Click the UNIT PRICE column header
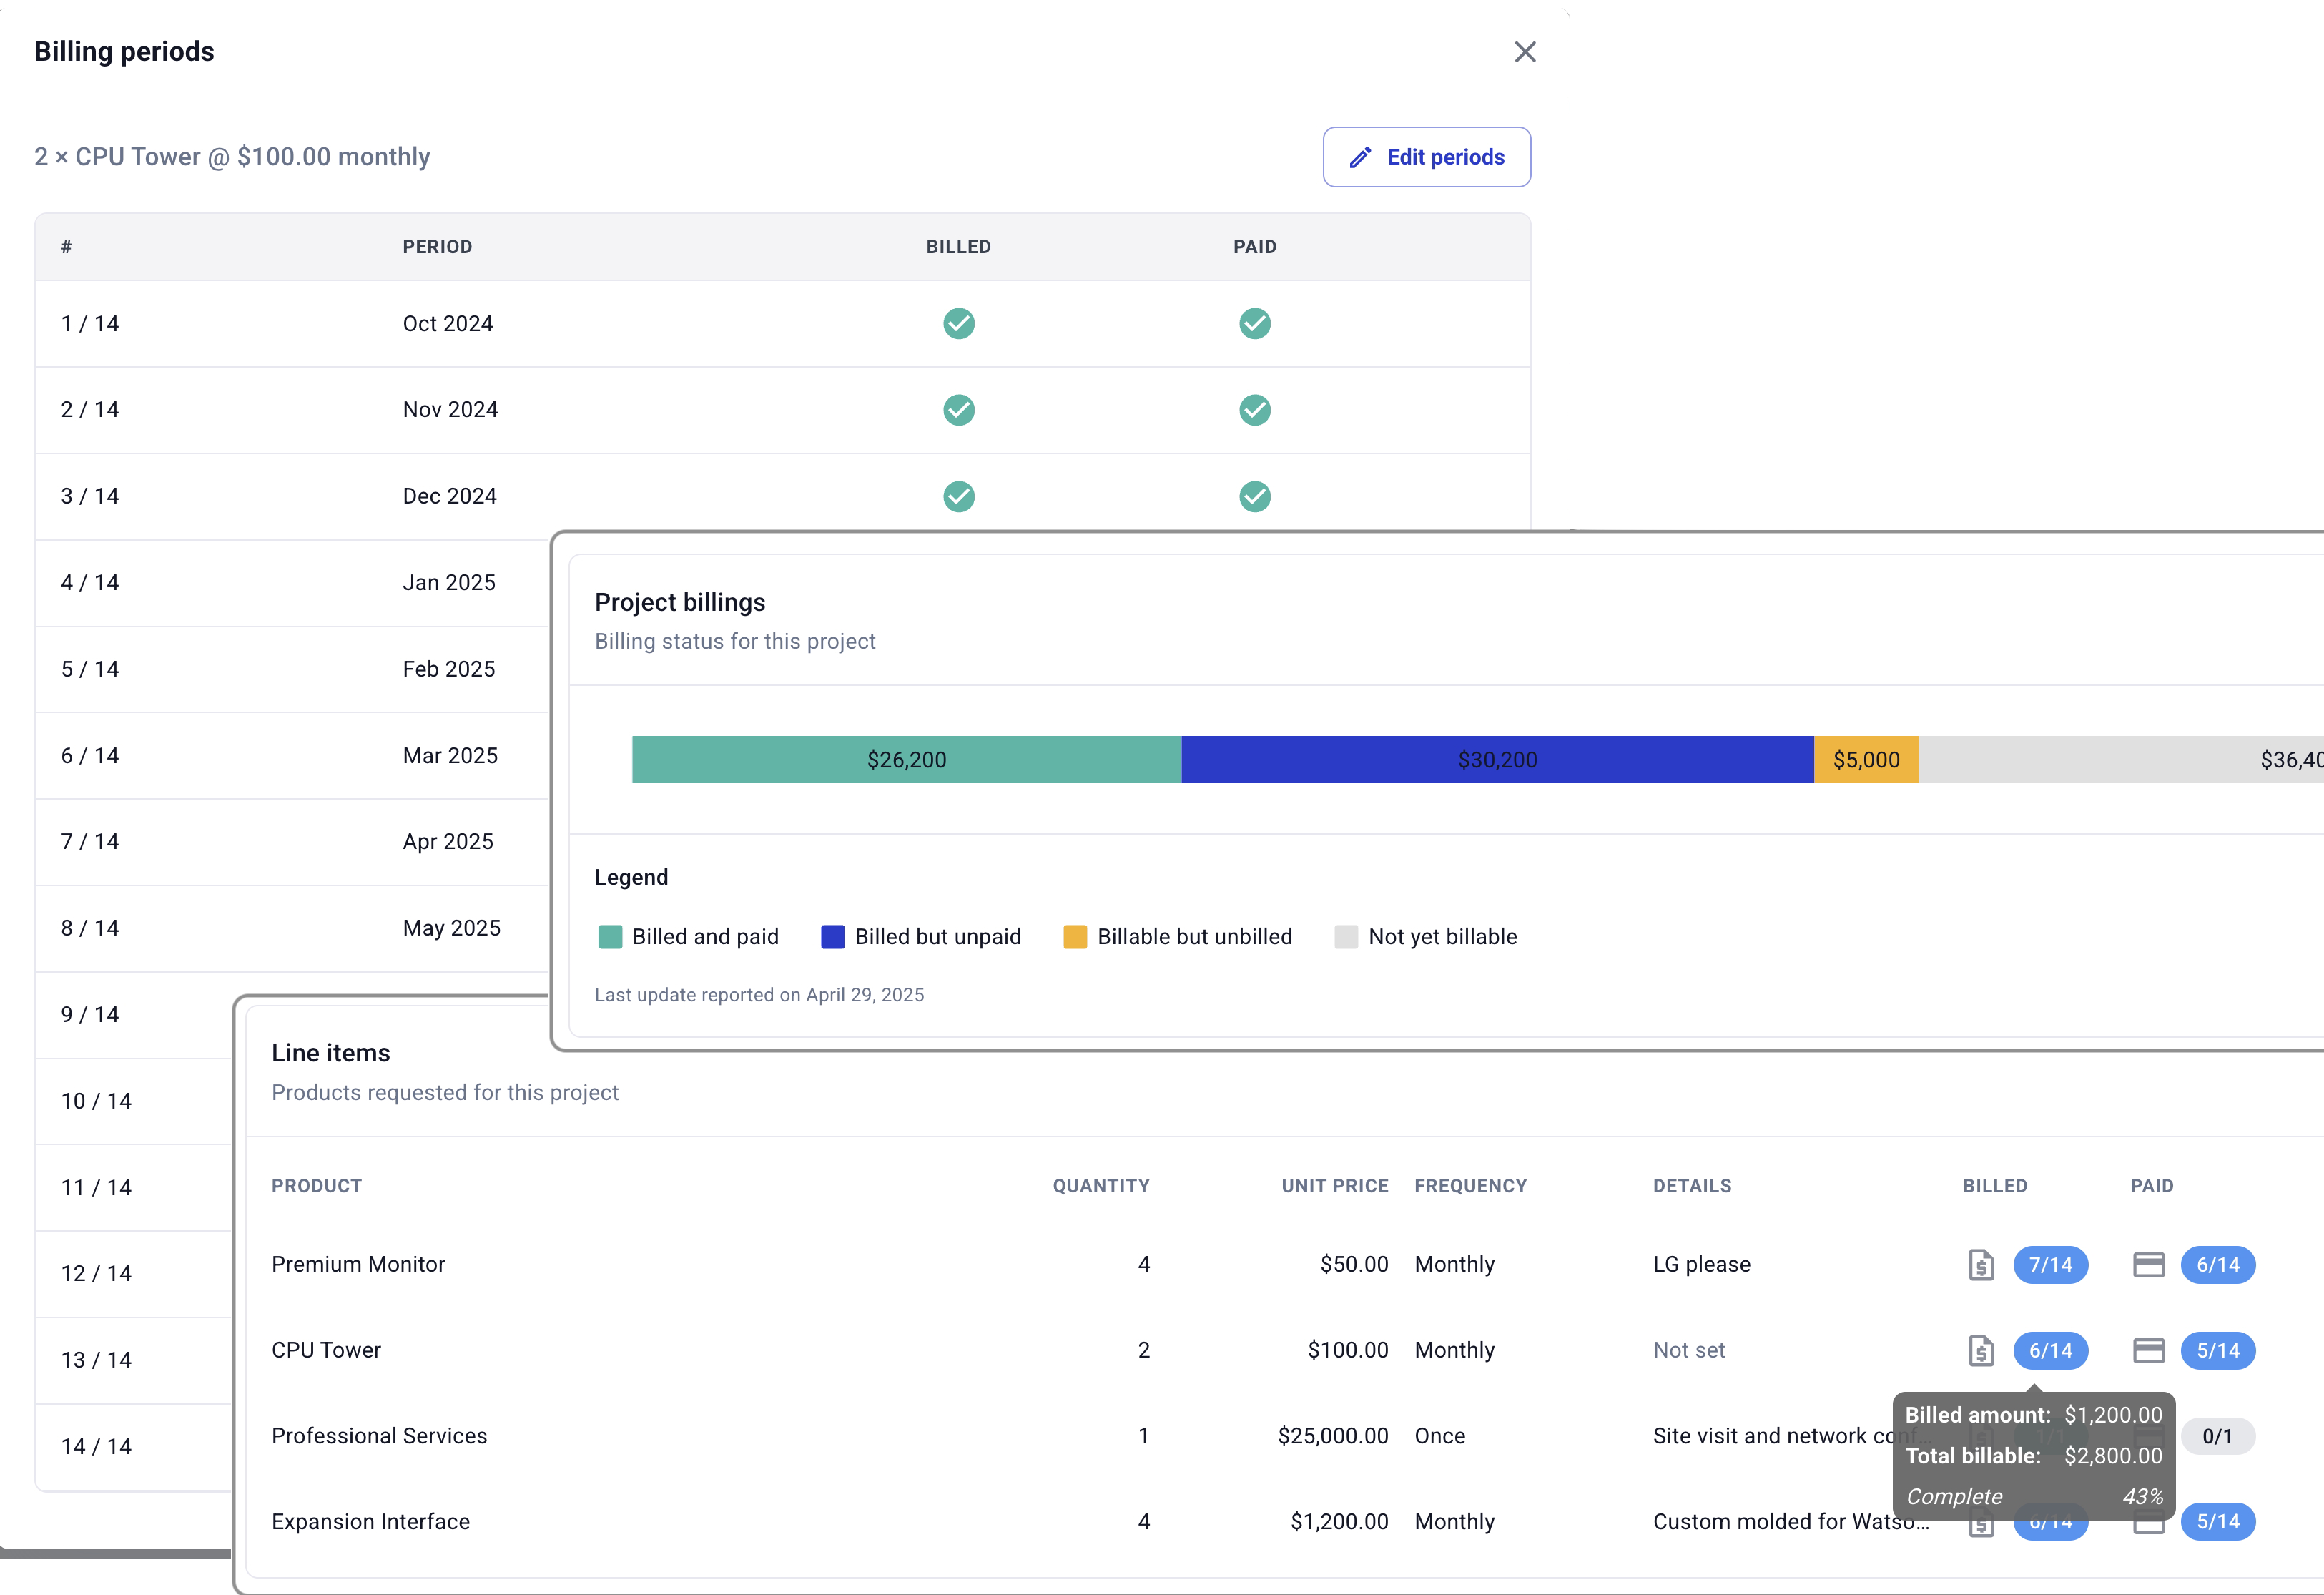This screenshot has width=2324, height=1595. pyautogui.click(x=1334, y=1186)
